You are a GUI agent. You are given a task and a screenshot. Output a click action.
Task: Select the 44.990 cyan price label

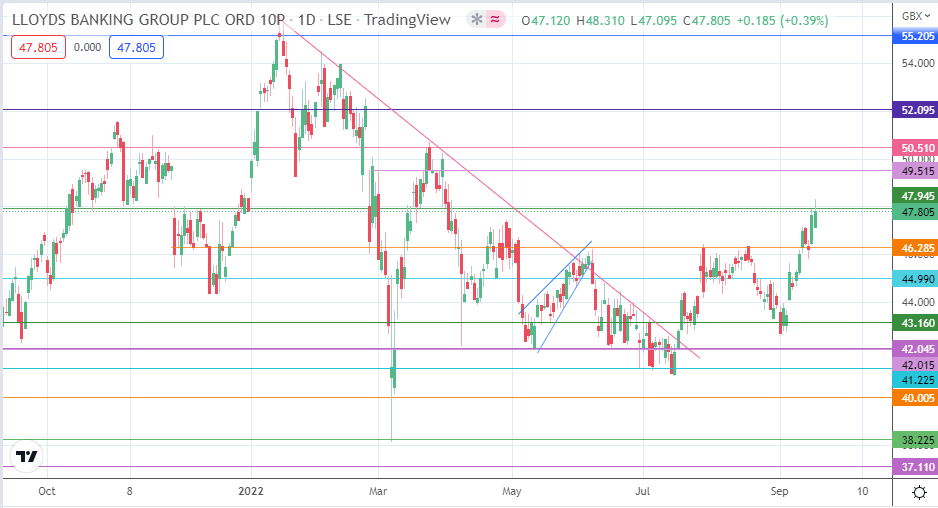[x=915, y=279]
